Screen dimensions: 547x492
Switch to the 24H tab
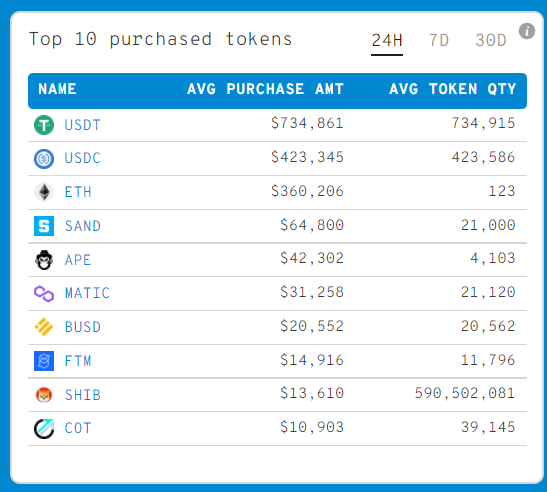point(387,41)
